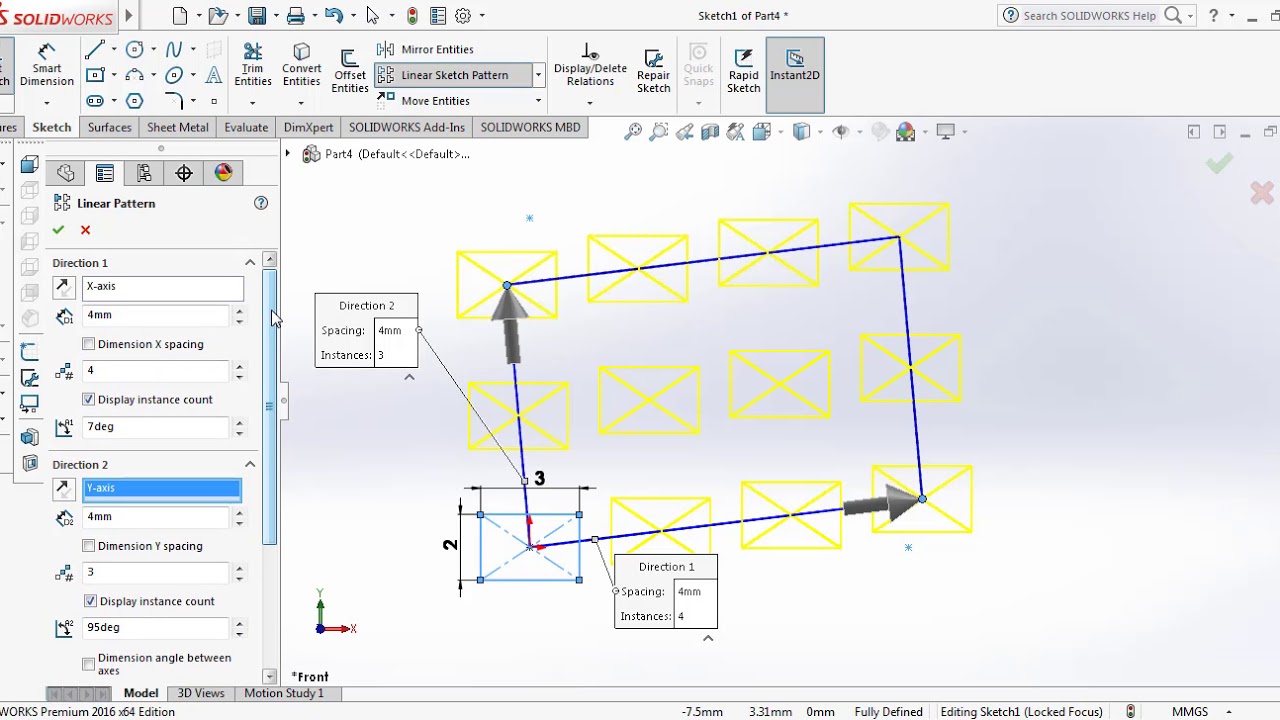Expand the Part4 feature tree arrow

point(288,154)
